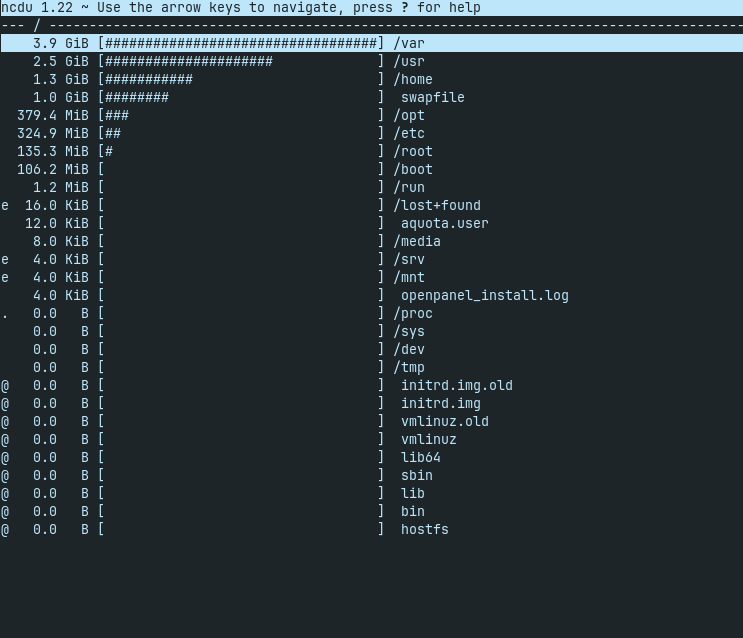
Task: Select the bin symlink entry
Action: click(x=372, y=511)
